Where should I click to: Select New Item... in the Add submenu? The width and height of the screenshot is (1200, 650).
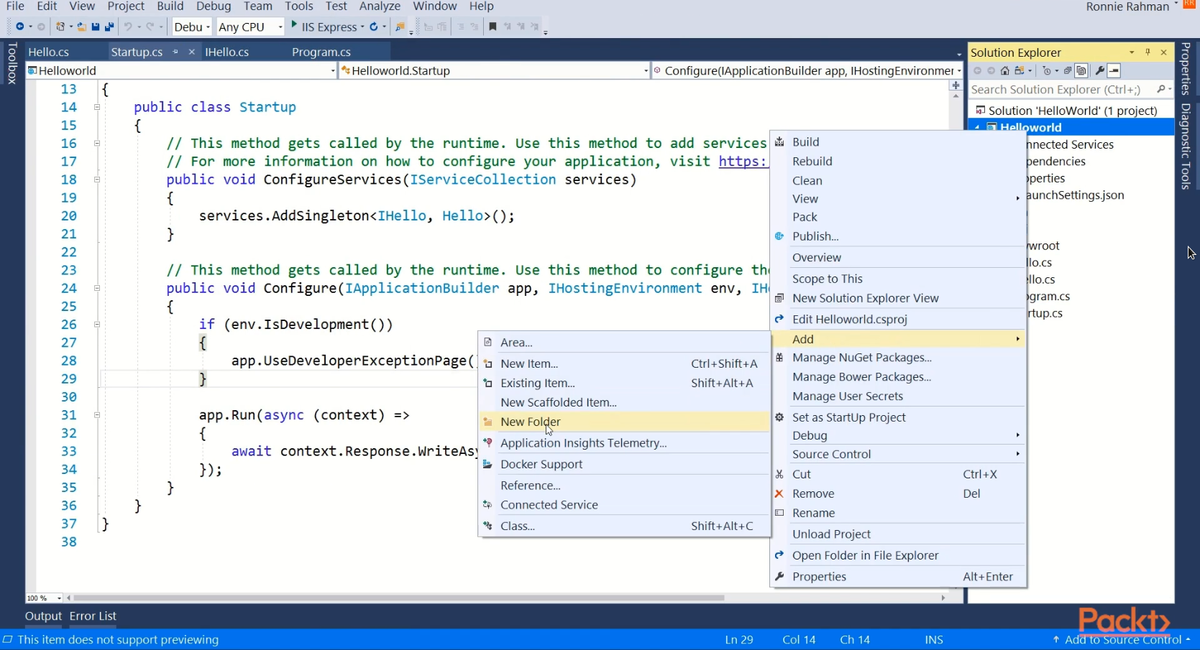(x=624, y=363)
